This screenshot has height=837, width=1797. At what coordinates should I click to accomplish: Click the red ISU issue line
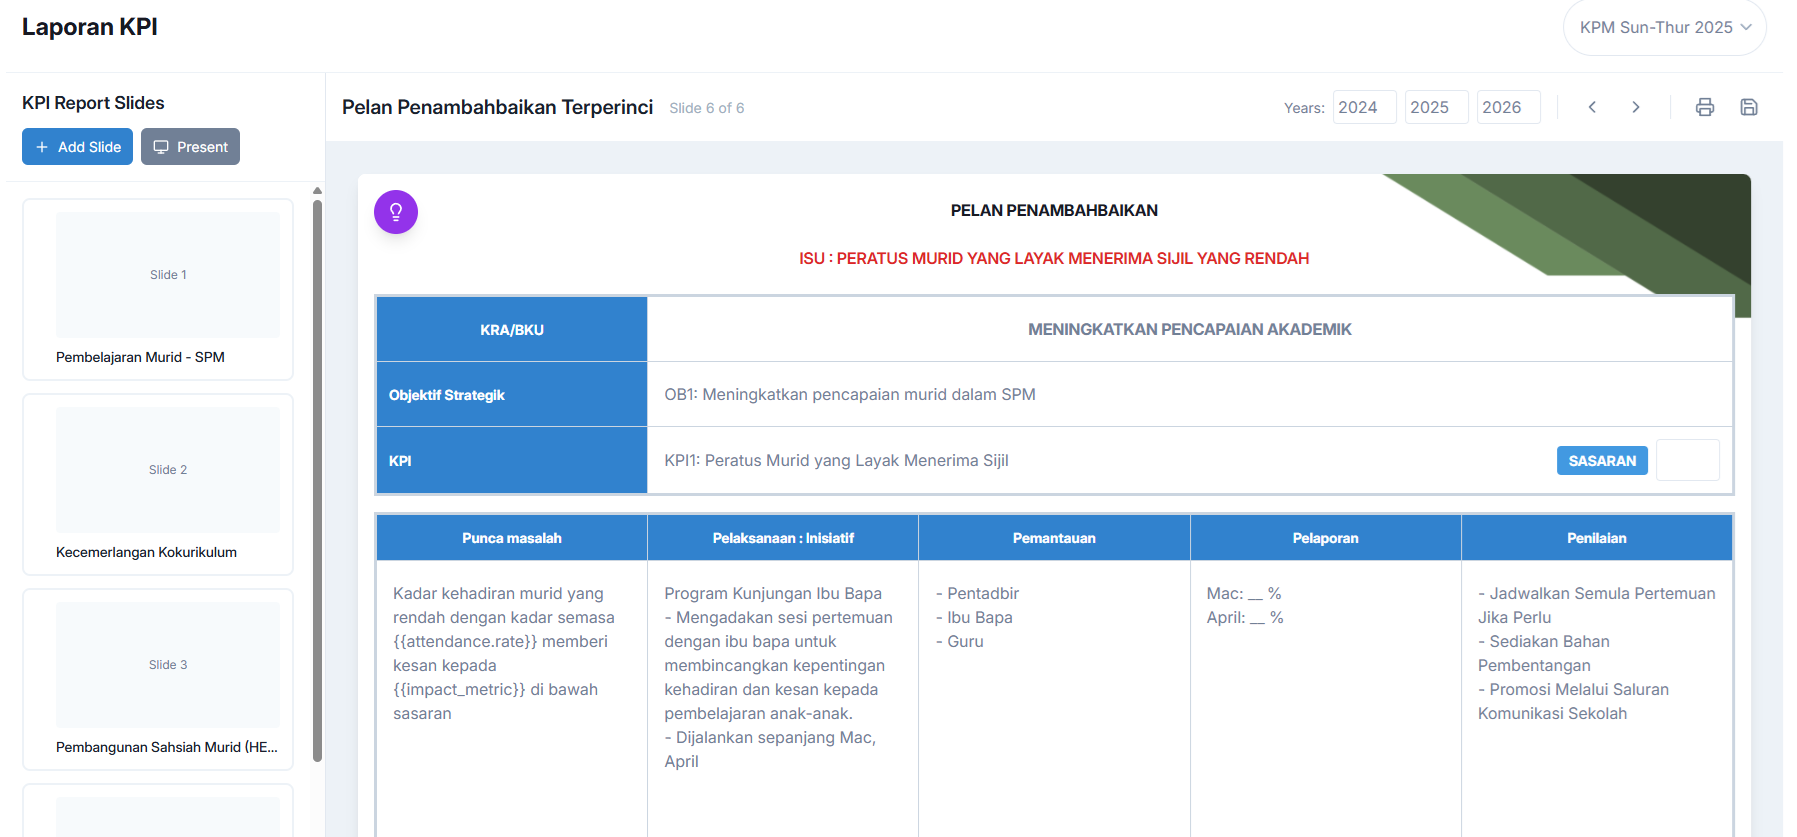pyautogui.click(x=1054, y=258)
